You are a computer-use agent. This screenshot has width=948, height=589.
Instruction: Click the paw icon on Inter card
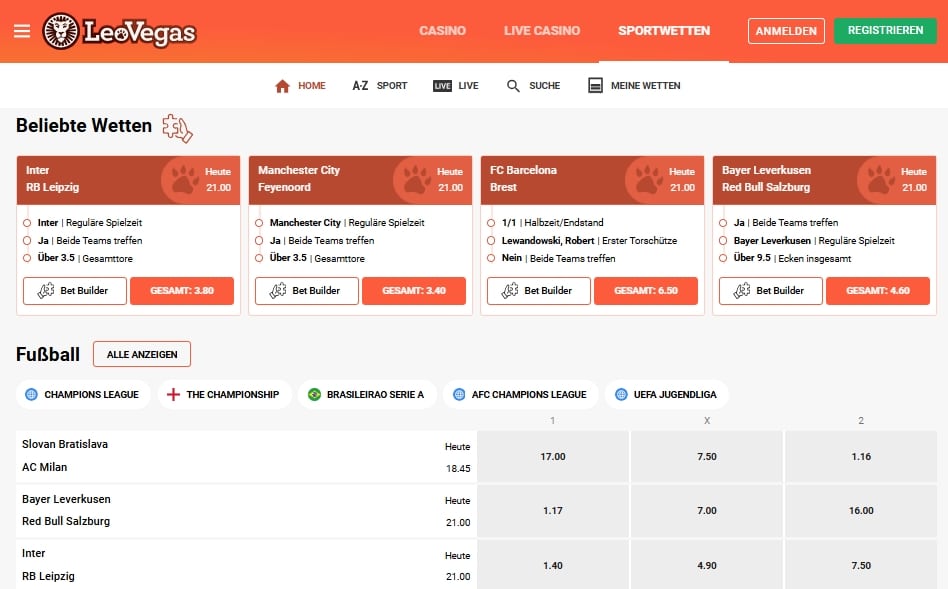click(185, 179)
